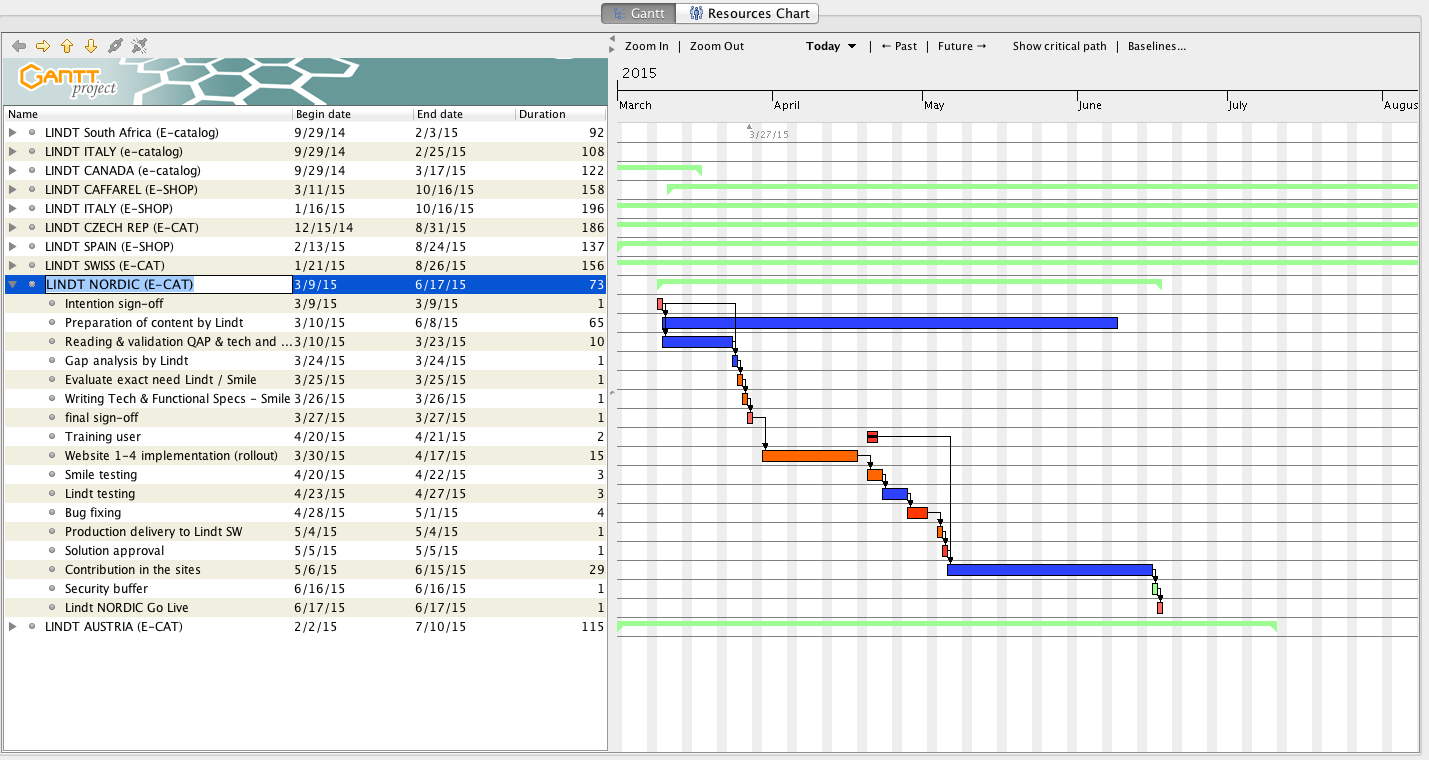Select the Smile testing task
The image size is (1429, 760).
(x=305, y=474)
